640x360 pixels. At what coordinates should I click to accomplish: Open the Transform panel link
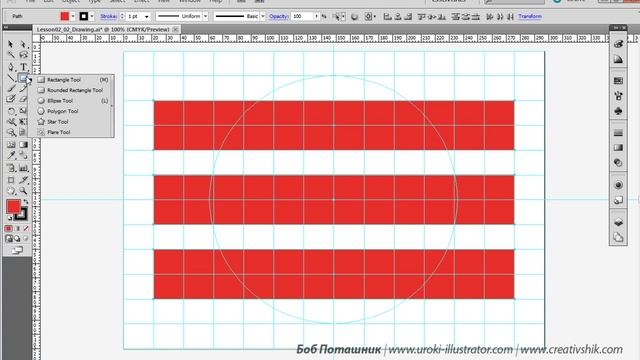click(x=530, y=16)
